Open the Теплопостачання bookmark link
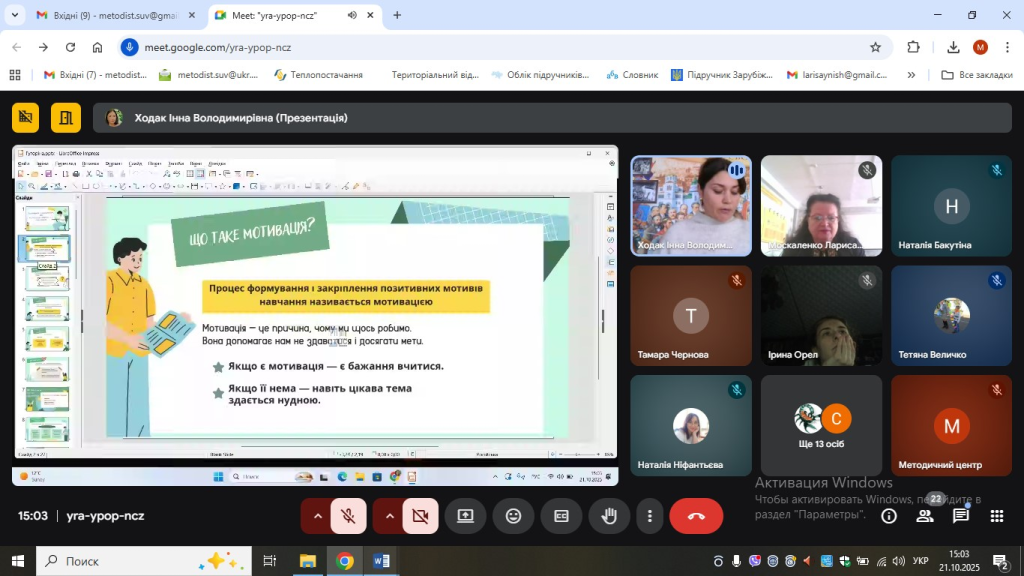Screen dimensions: 1024x576 [x=318, y=75]
